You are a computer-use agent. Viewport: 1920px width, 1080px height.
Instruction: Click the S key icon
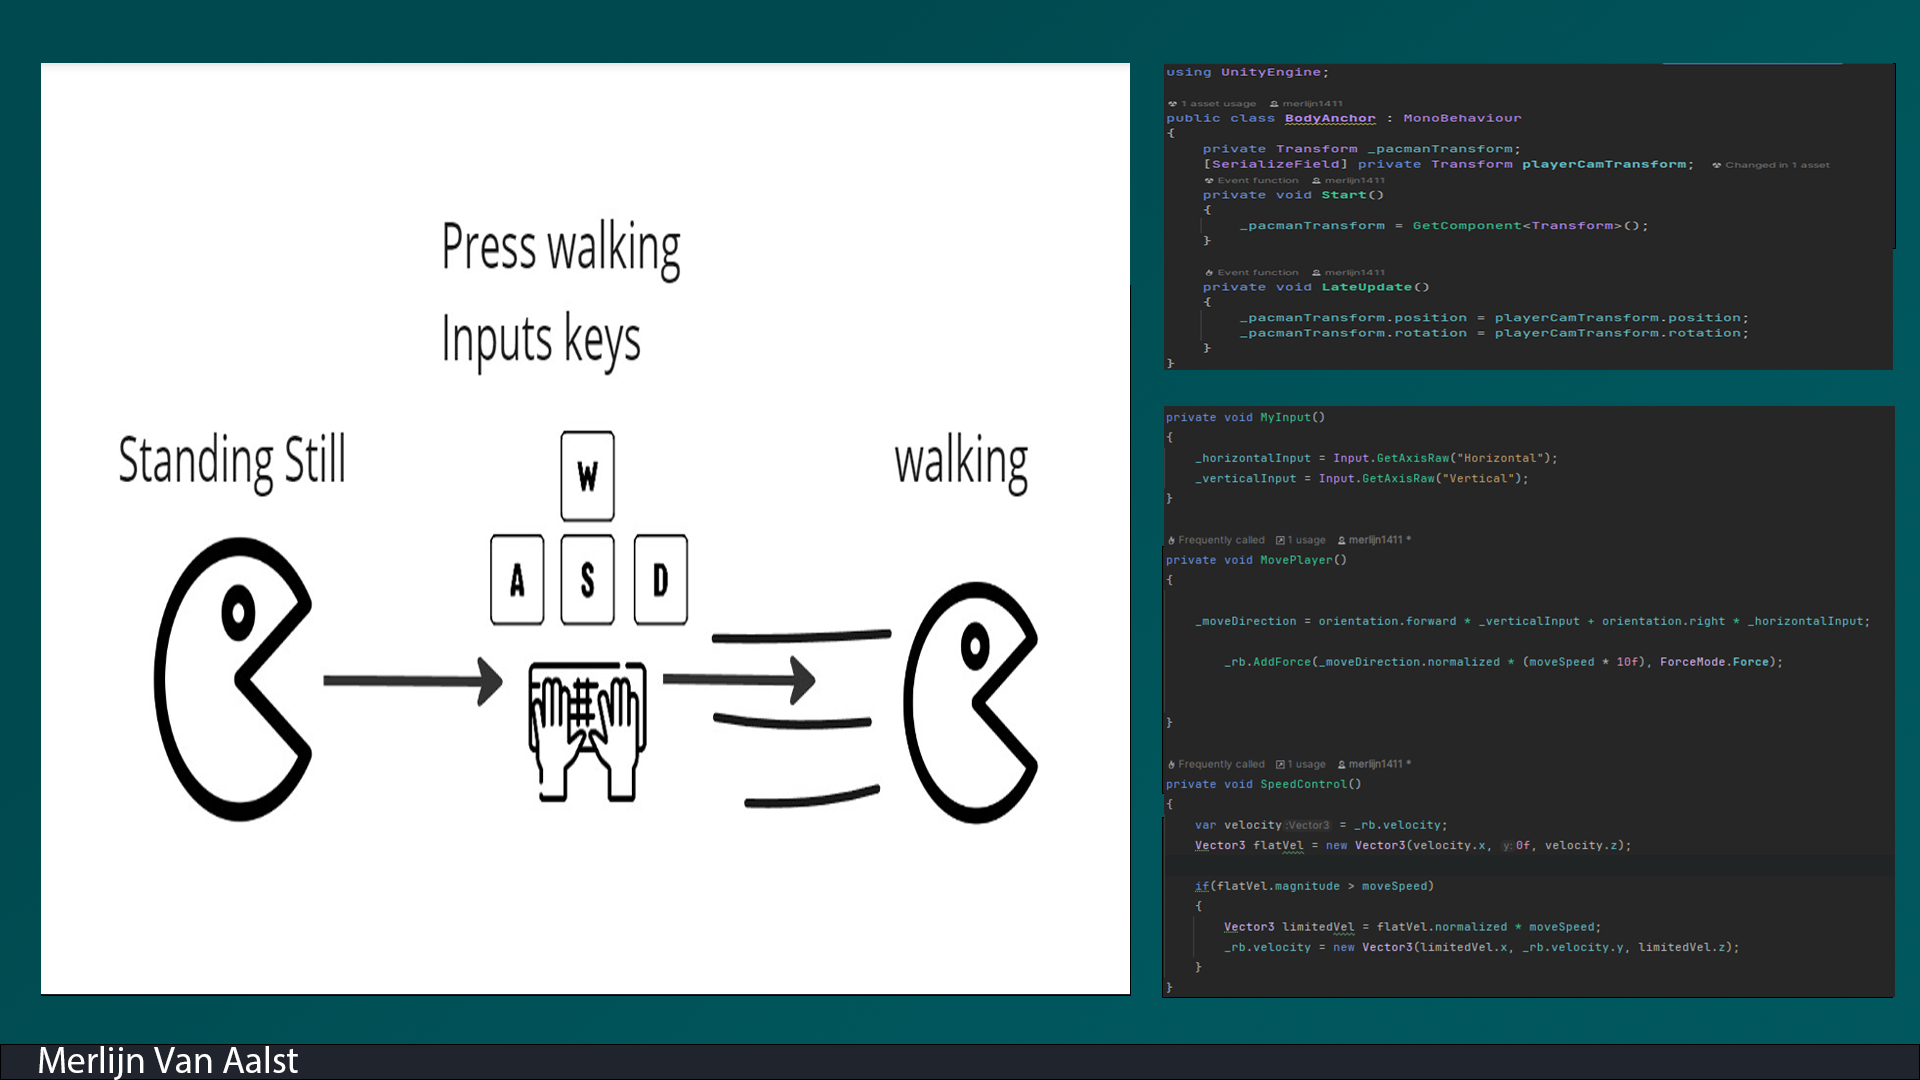tap(587, 580)
